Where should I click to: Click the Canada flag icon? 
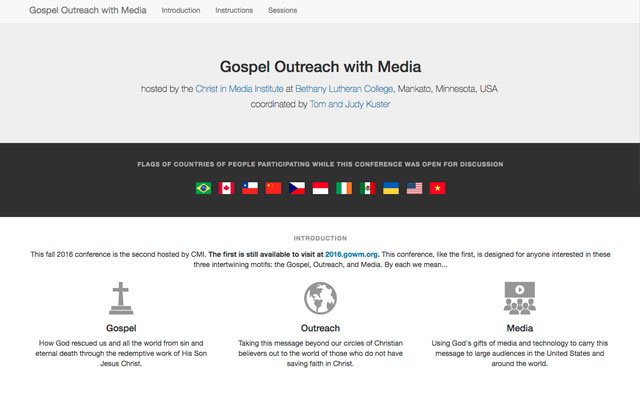click(226, 187)
